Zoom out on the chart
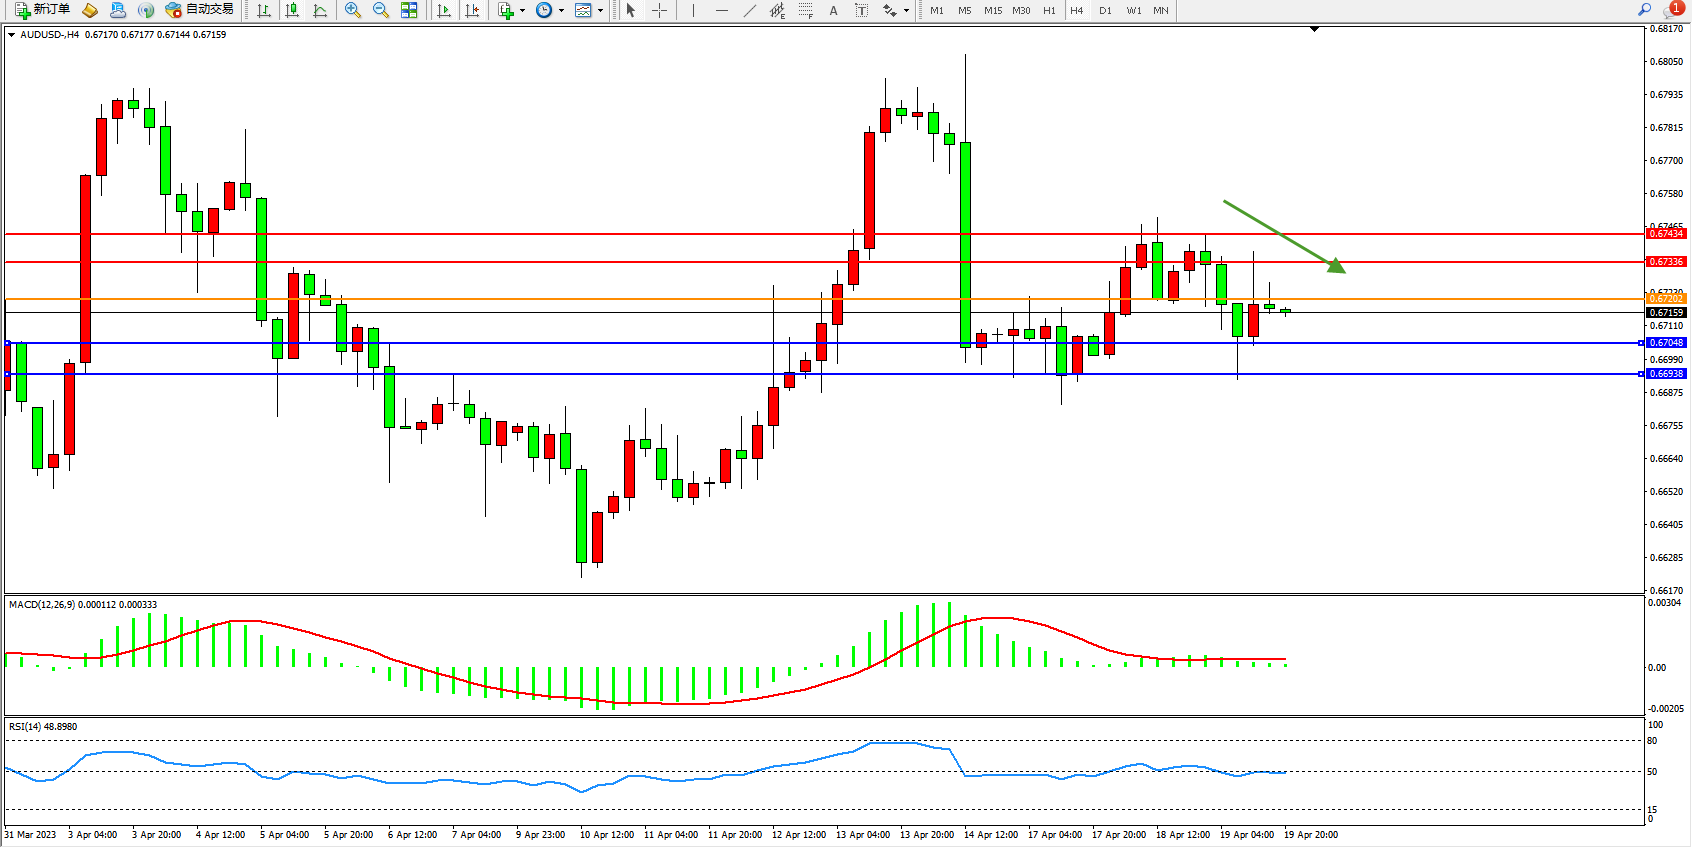Viewport: 1692px width, 848px height. 380,10
